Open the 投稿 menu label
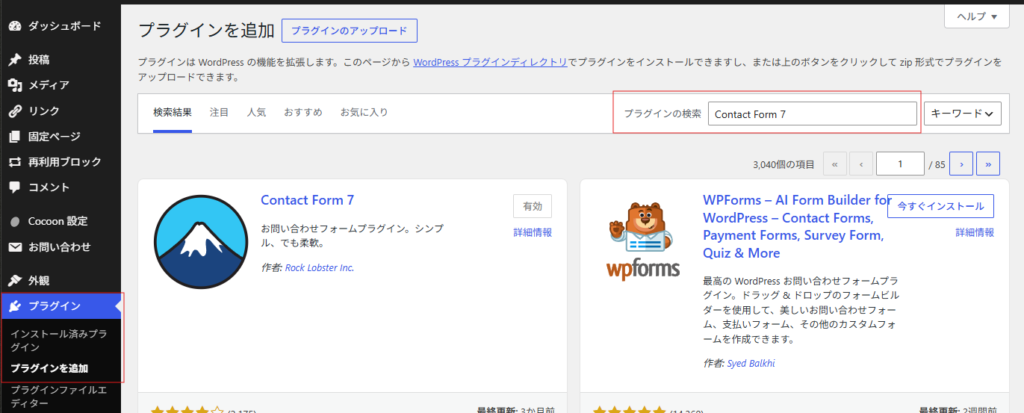 [39, 60]
